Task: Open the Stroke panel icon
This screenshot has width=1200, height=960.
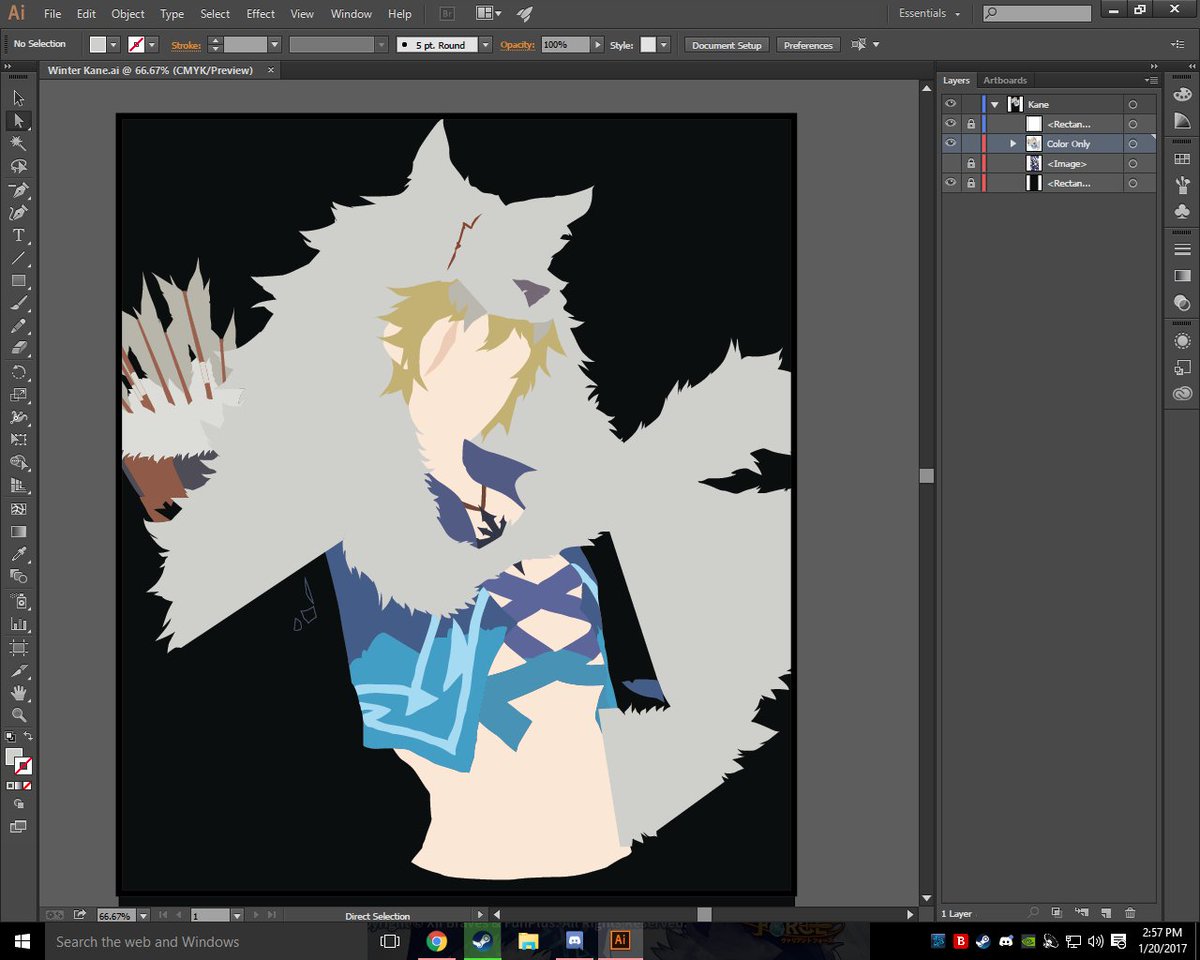Action: click(1182, 249)
